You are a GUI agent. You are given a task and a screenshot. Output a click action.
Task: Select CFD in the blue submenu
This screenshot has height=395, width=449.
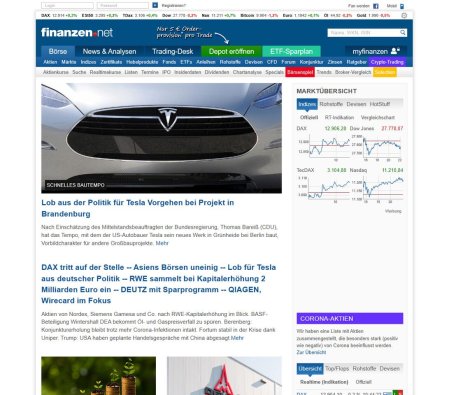tap(272, 62)
